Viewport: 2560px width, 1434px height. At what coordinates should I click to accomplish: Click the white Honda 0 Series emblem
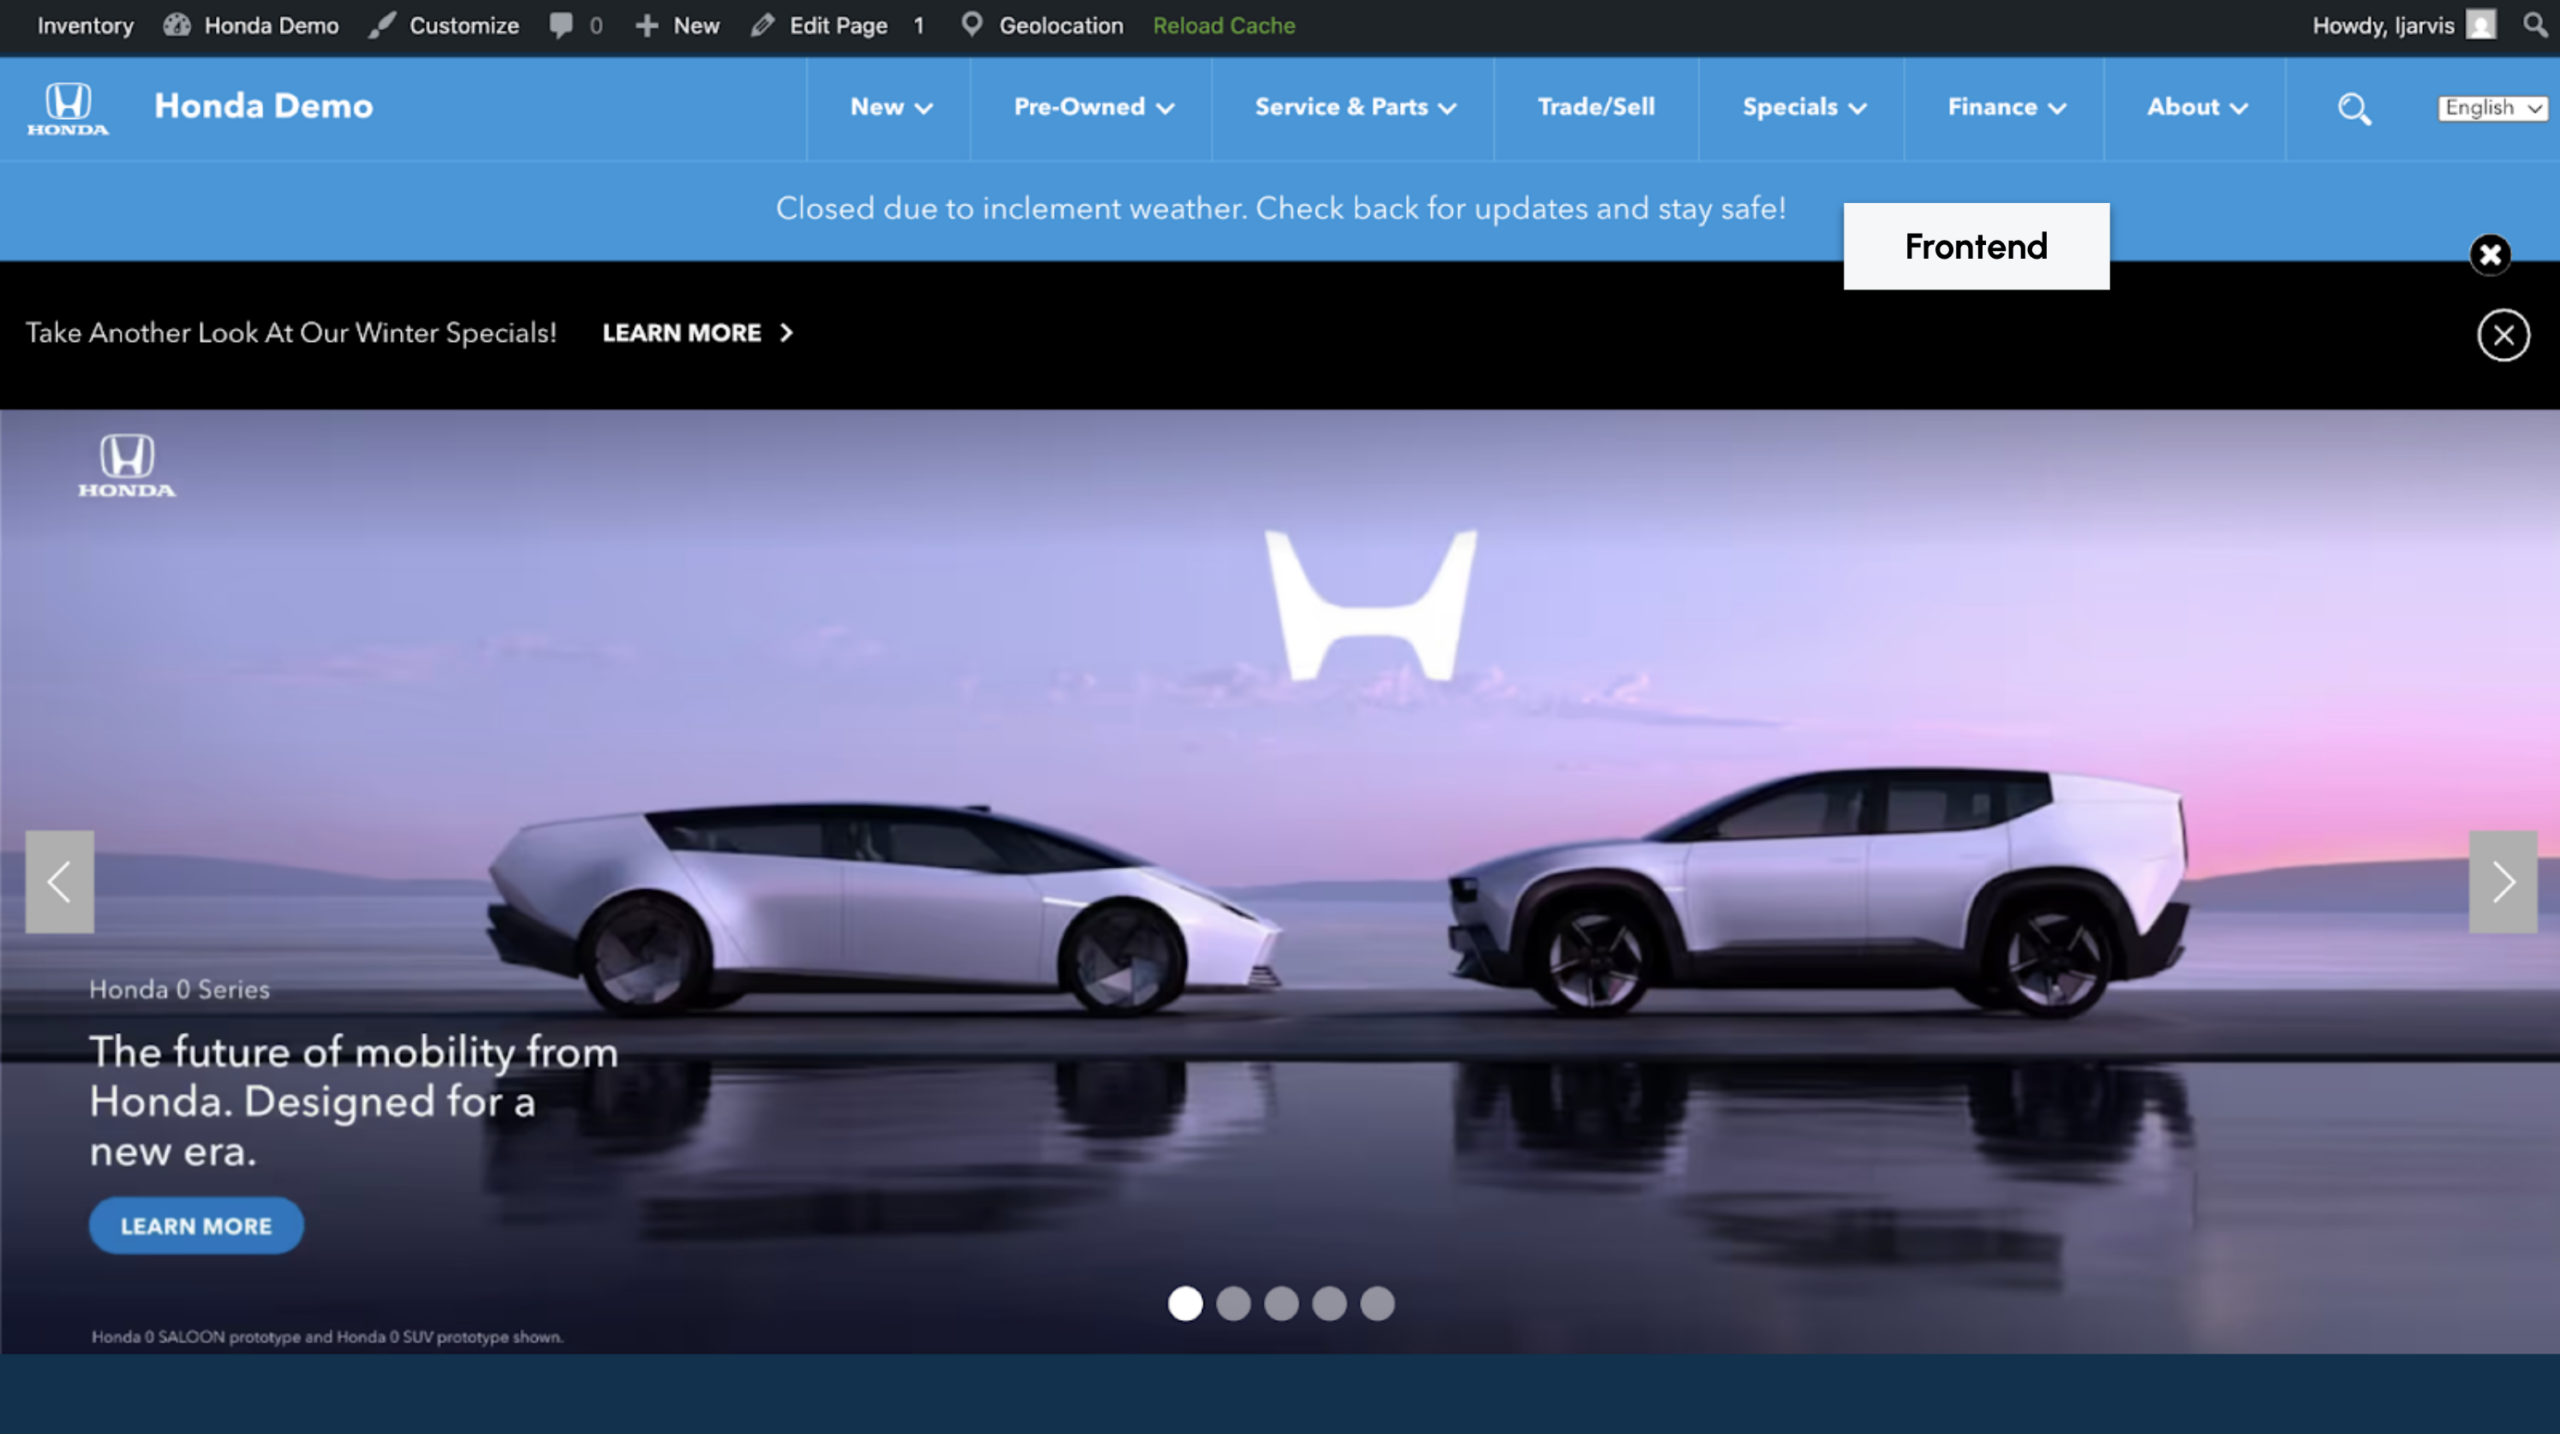(x=1371, y=606)
